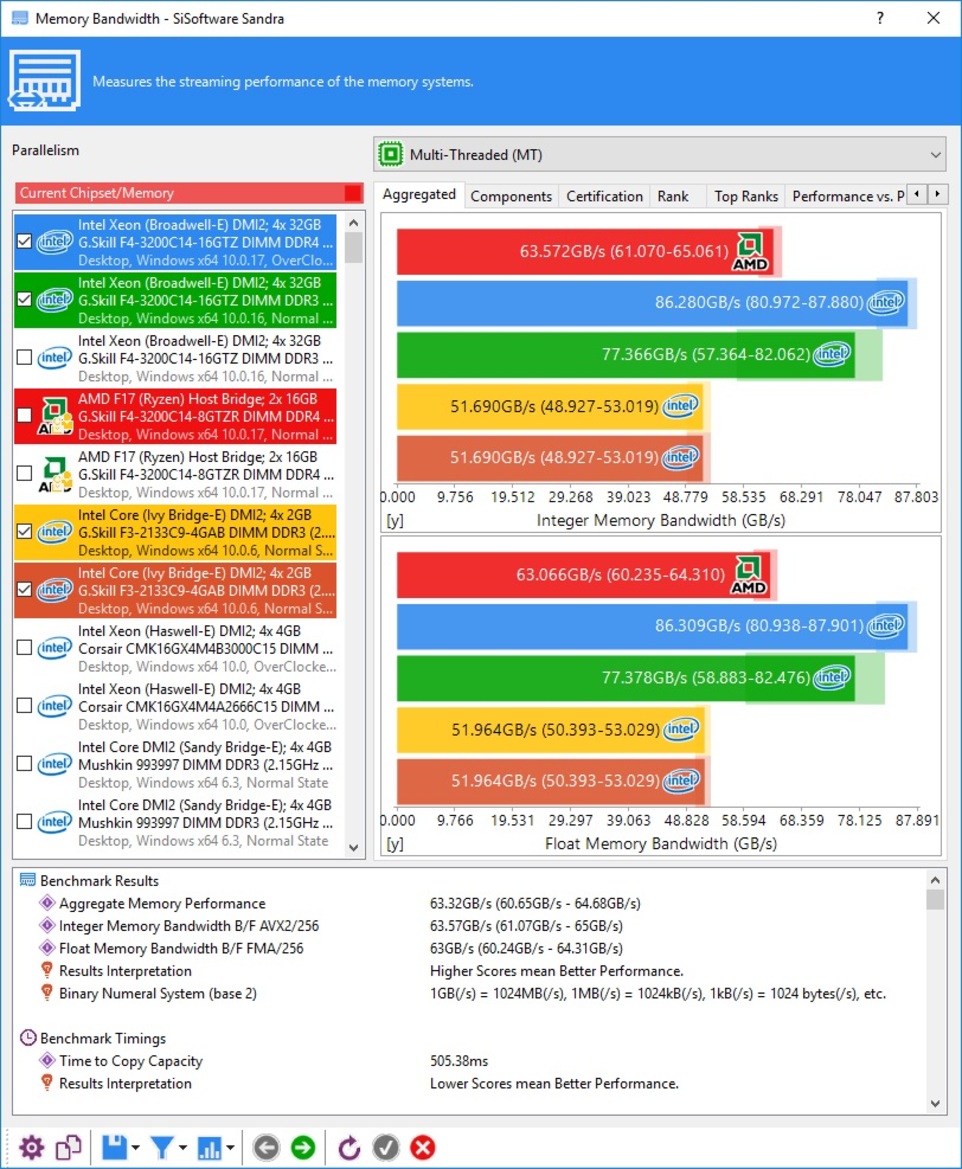Viewport: 962px width, 1169px height.
Task: Close the Memory Bandwidth window
Action: [x=934, y=18]
